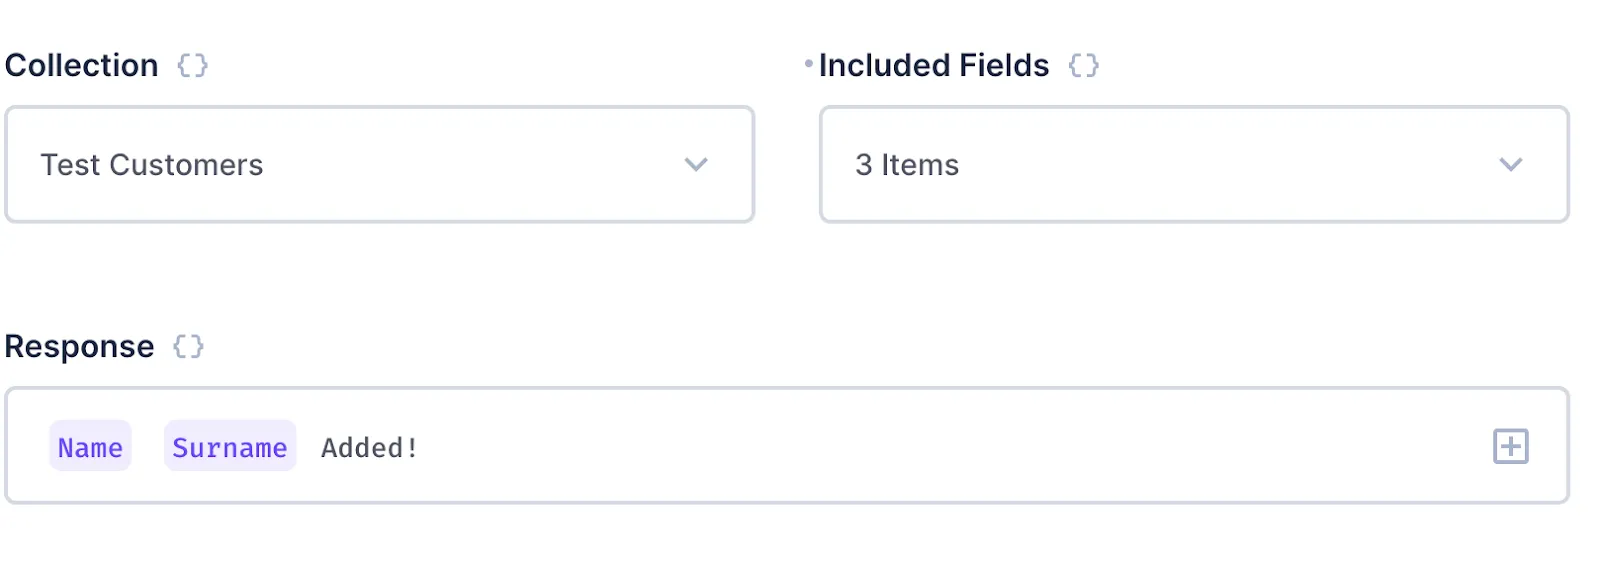Click the braces icon next to Collection
The image size is (1600, 566).
click(192, 66)
